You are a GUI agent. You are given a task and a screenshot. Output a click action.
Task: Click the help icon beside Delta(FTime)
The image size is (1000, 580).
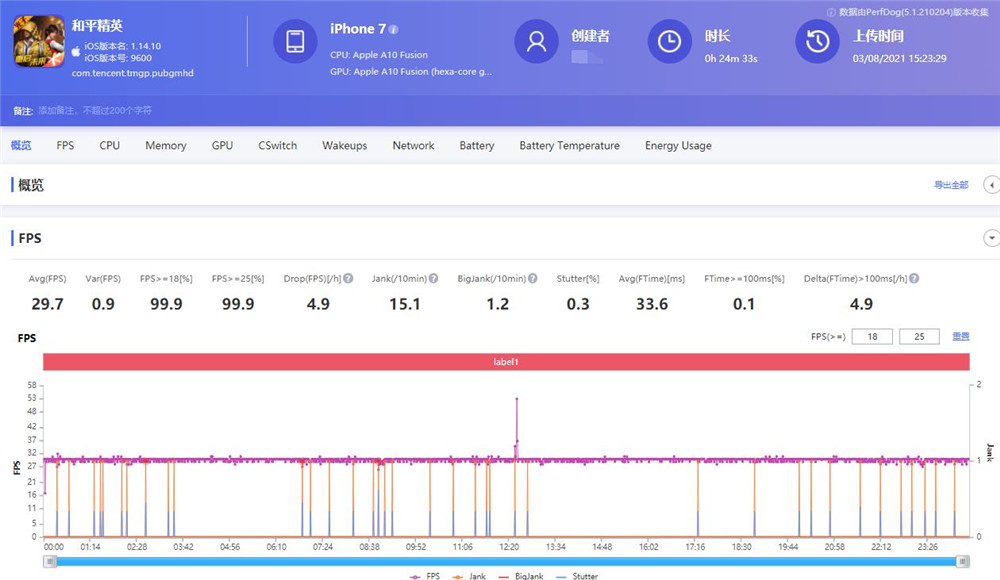(x=913, y=279)
